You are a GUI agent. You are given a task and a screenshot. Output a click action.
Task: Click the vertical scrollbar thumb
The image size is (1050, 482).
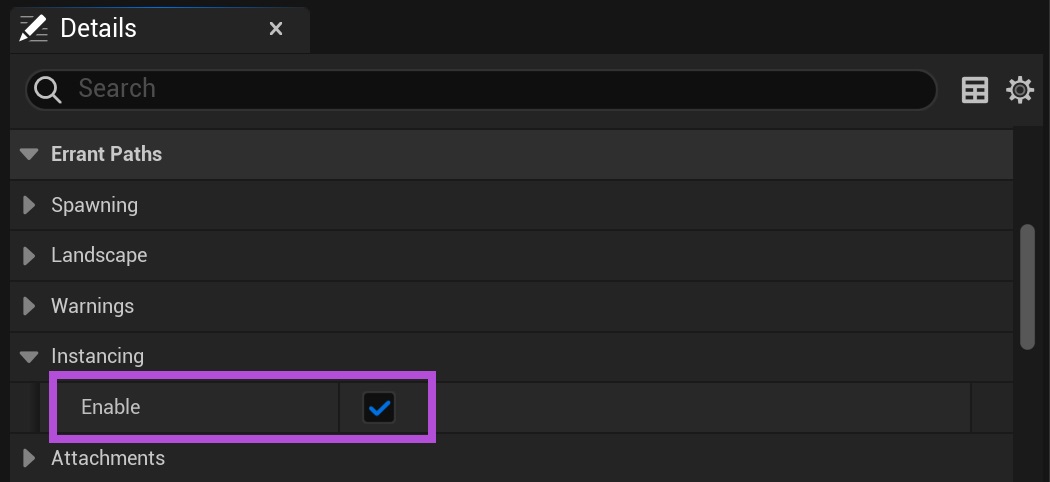click(x=1027, y=287)
